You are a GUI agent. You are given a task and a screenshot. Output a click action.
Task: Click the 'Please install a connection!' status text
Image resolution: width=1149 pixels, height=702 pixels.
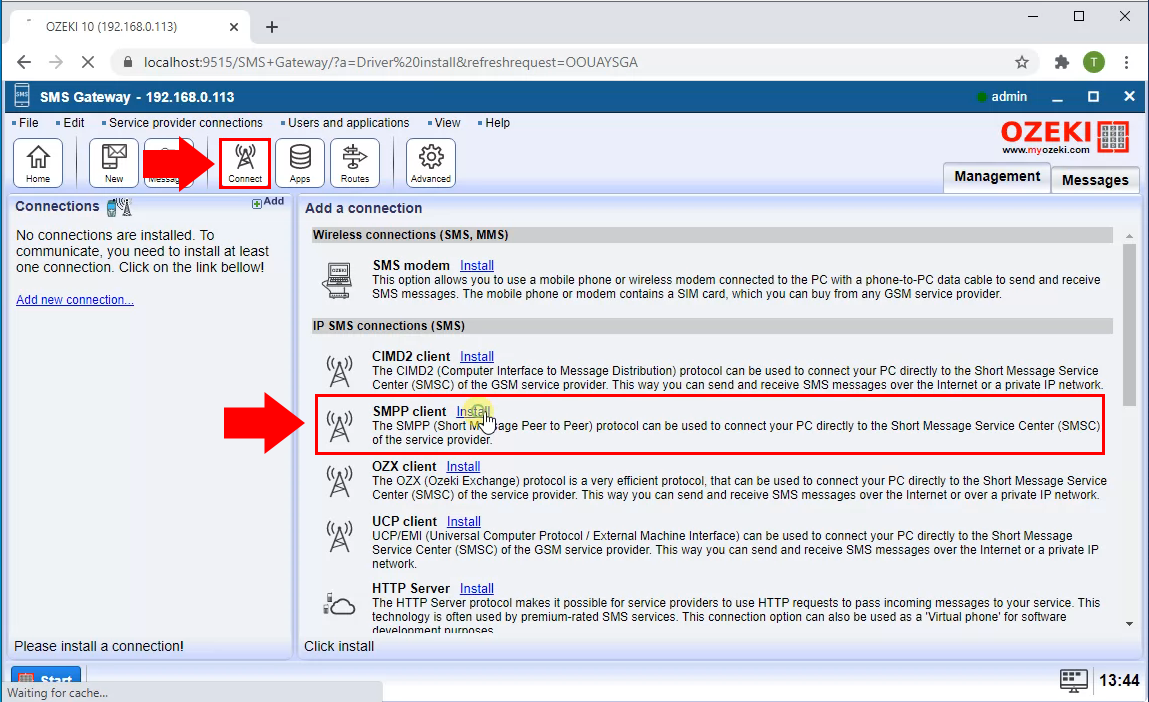coord(99,646)
